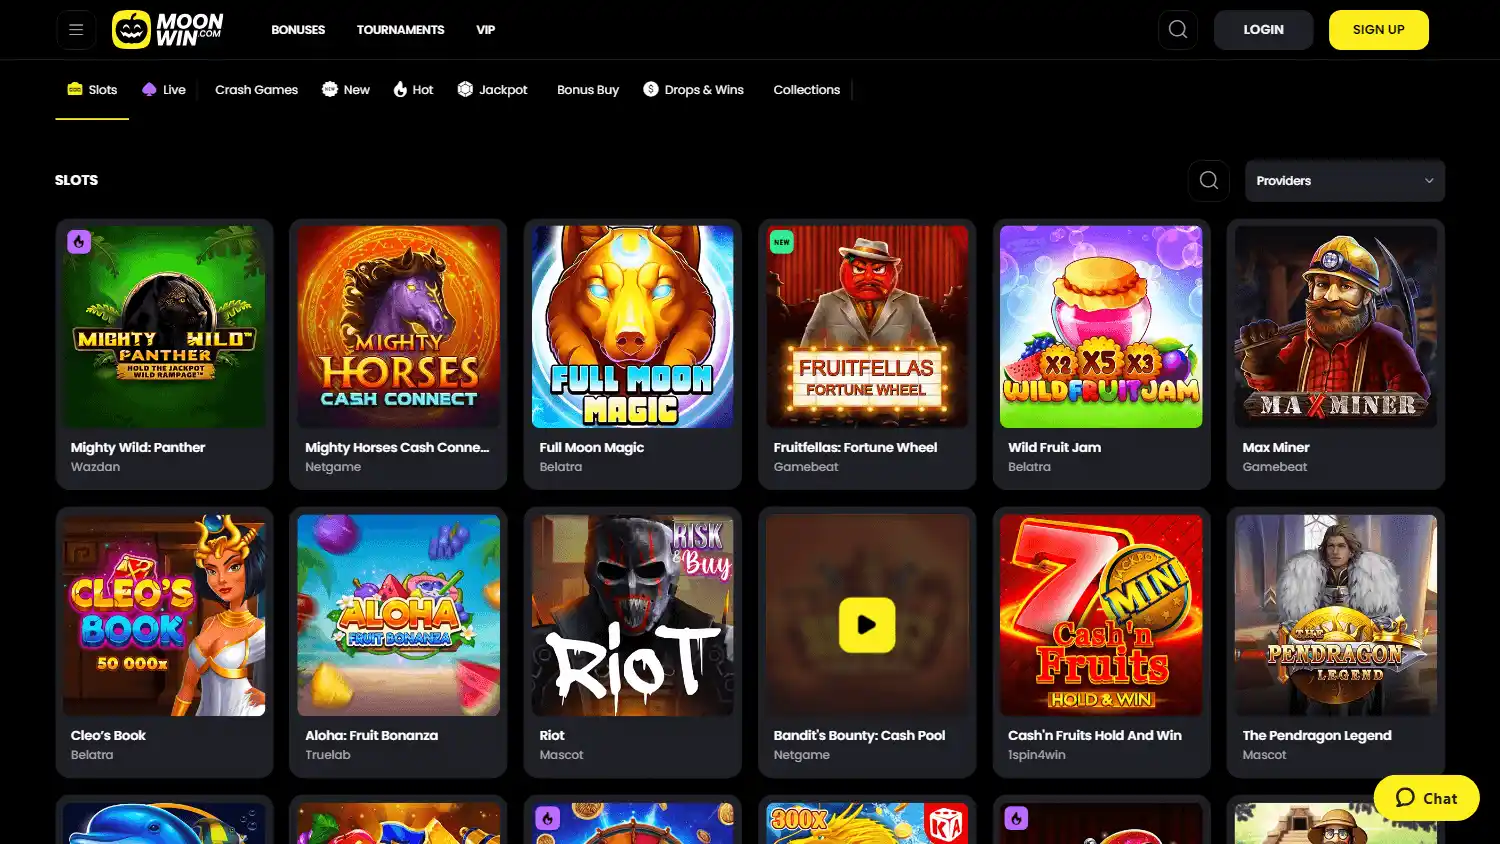Play Bandit's Bounty: Cash Pool
The image size is (1500, 844).
tap(867, 625)
